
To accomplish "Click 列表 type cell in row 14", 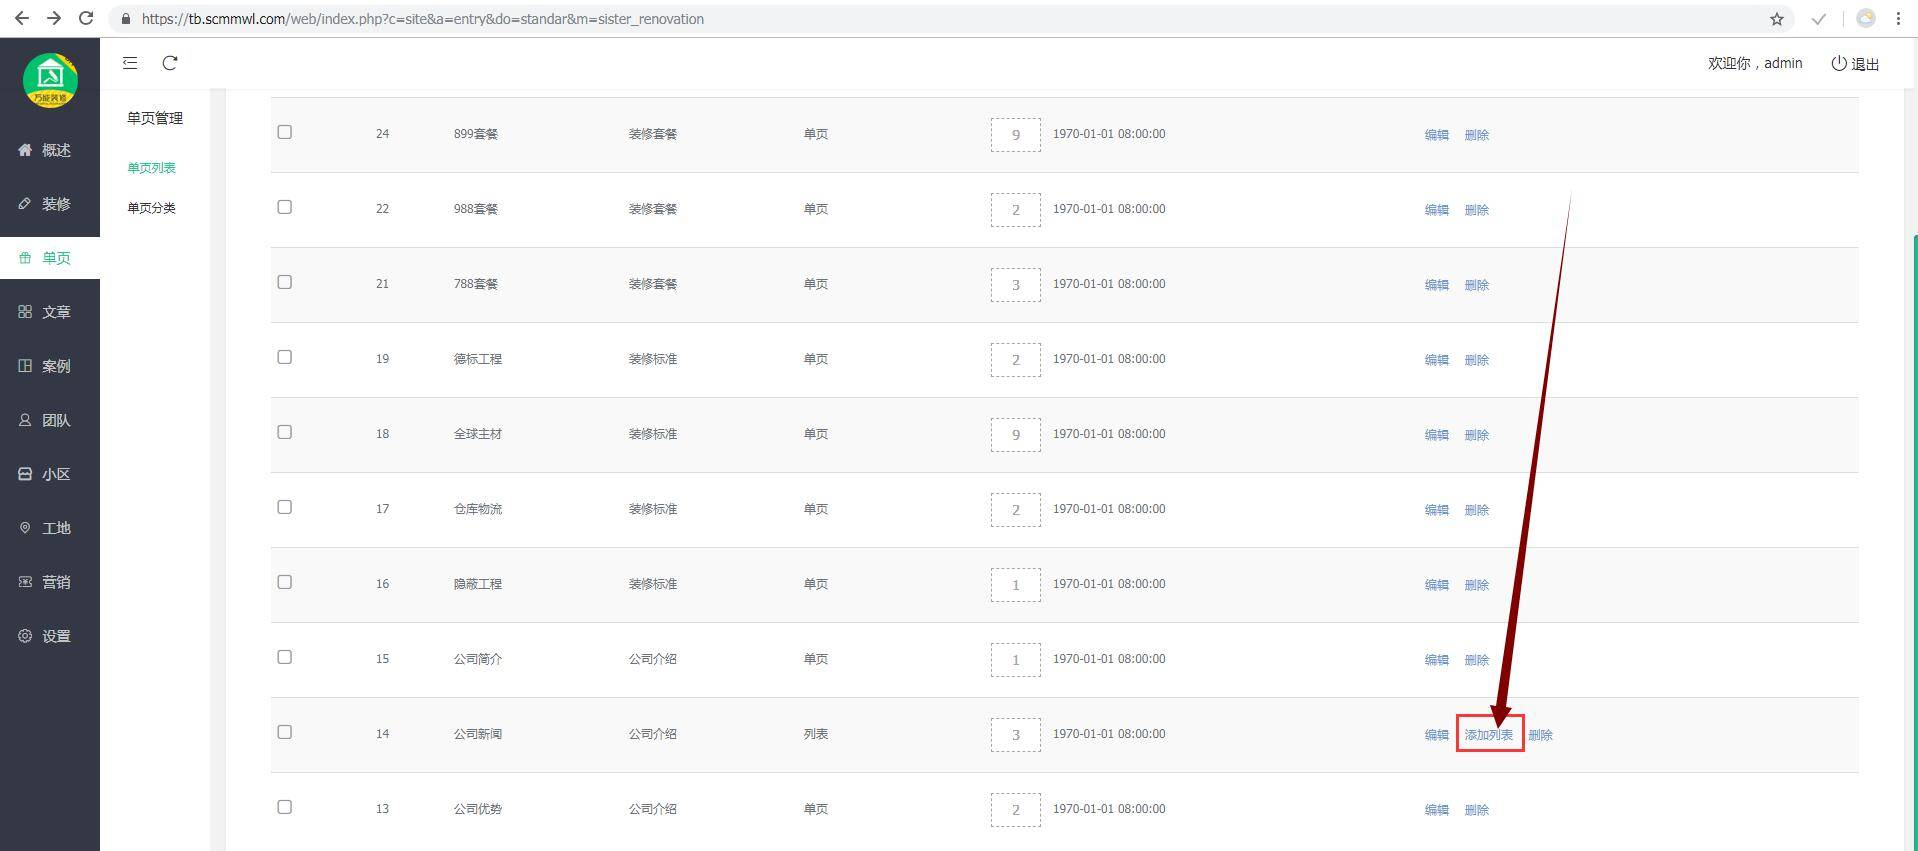I will coord(816,734).
